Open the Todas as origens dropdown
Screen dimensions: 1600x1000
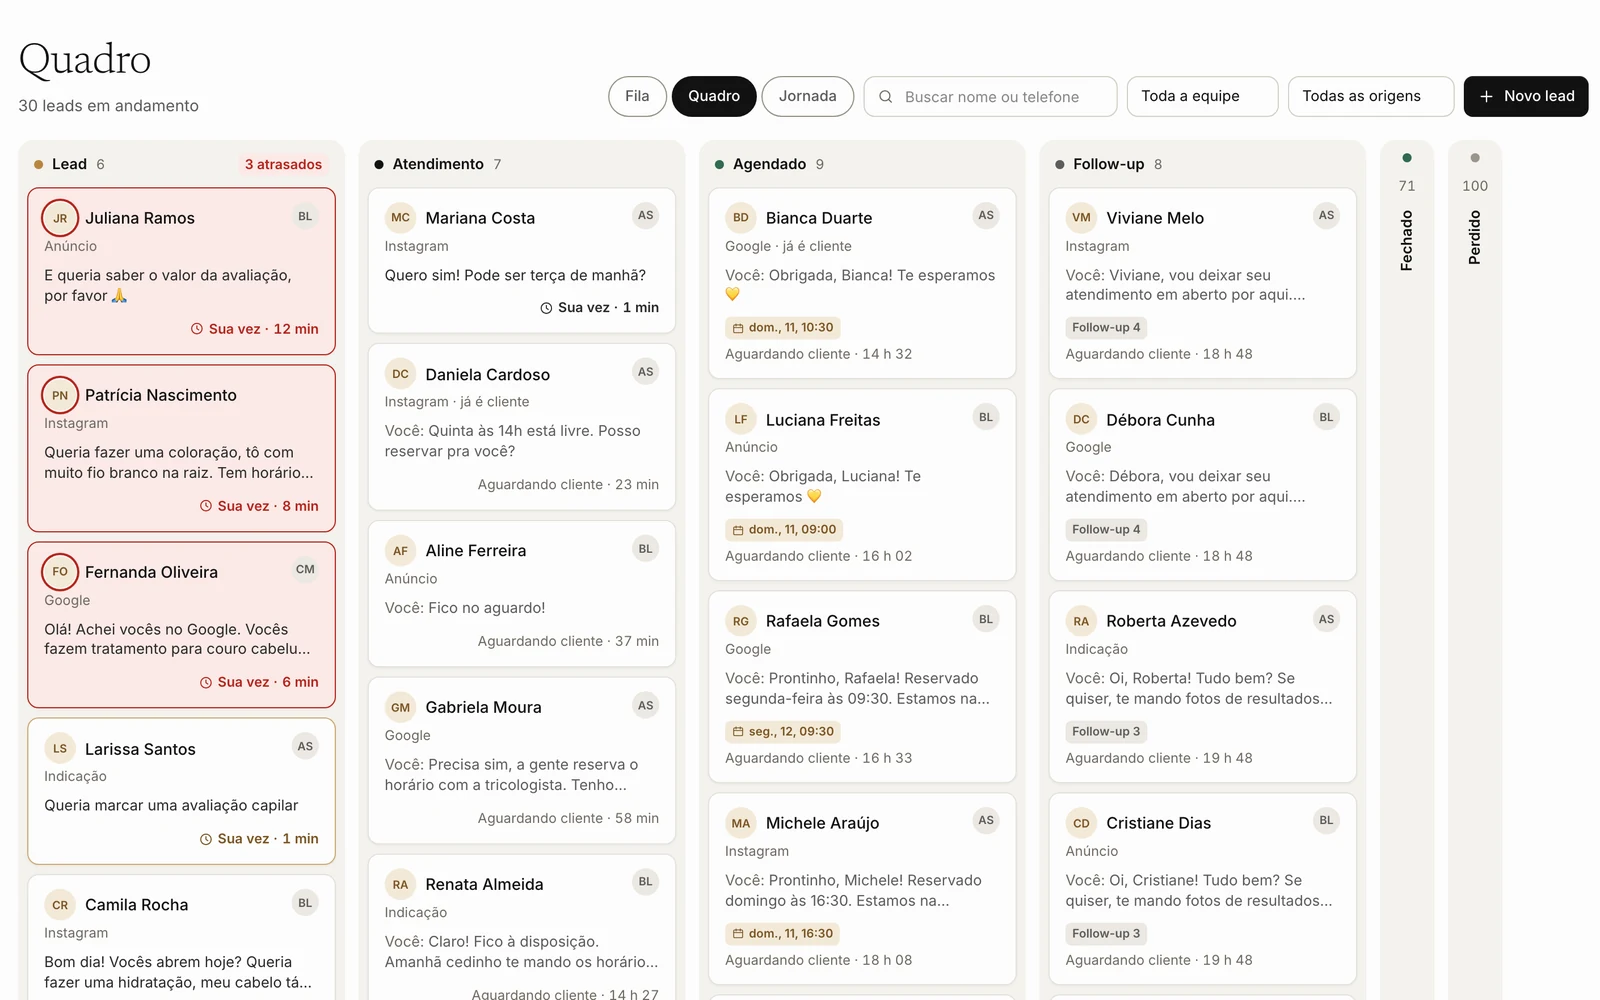(x=1371, y=96)
